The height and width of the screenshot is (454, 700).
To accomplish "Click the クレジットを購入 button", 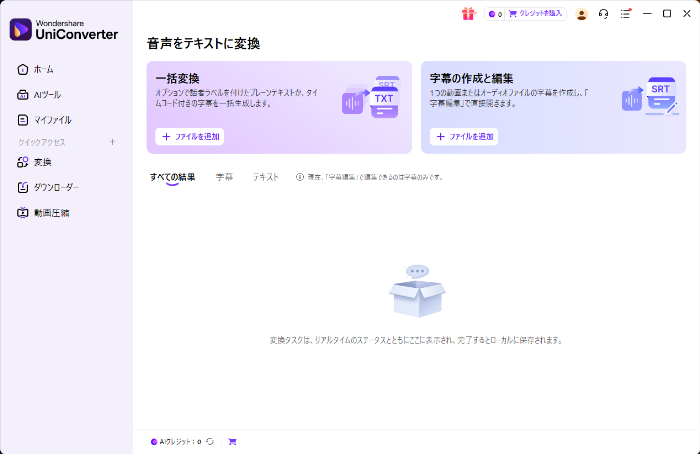I will (536, 14).
